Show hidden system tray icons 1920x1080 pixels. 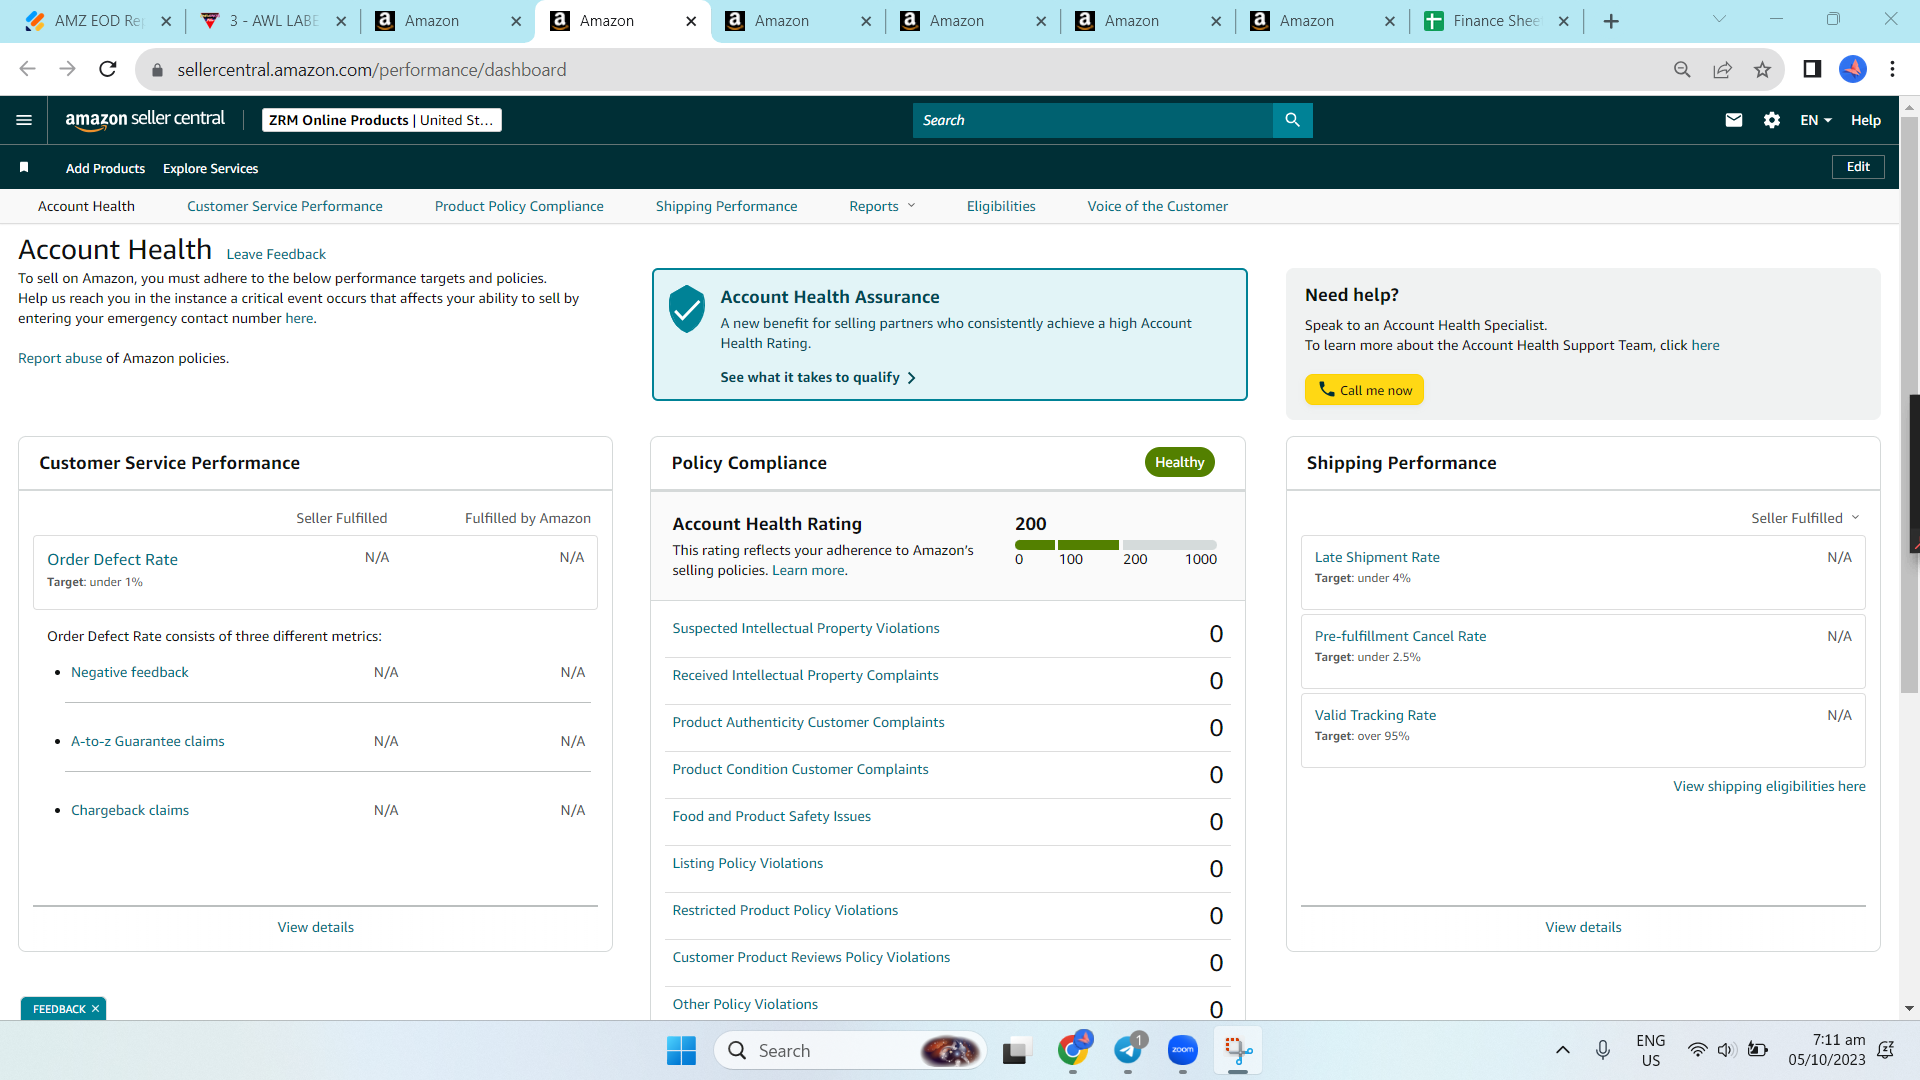1563,1050
